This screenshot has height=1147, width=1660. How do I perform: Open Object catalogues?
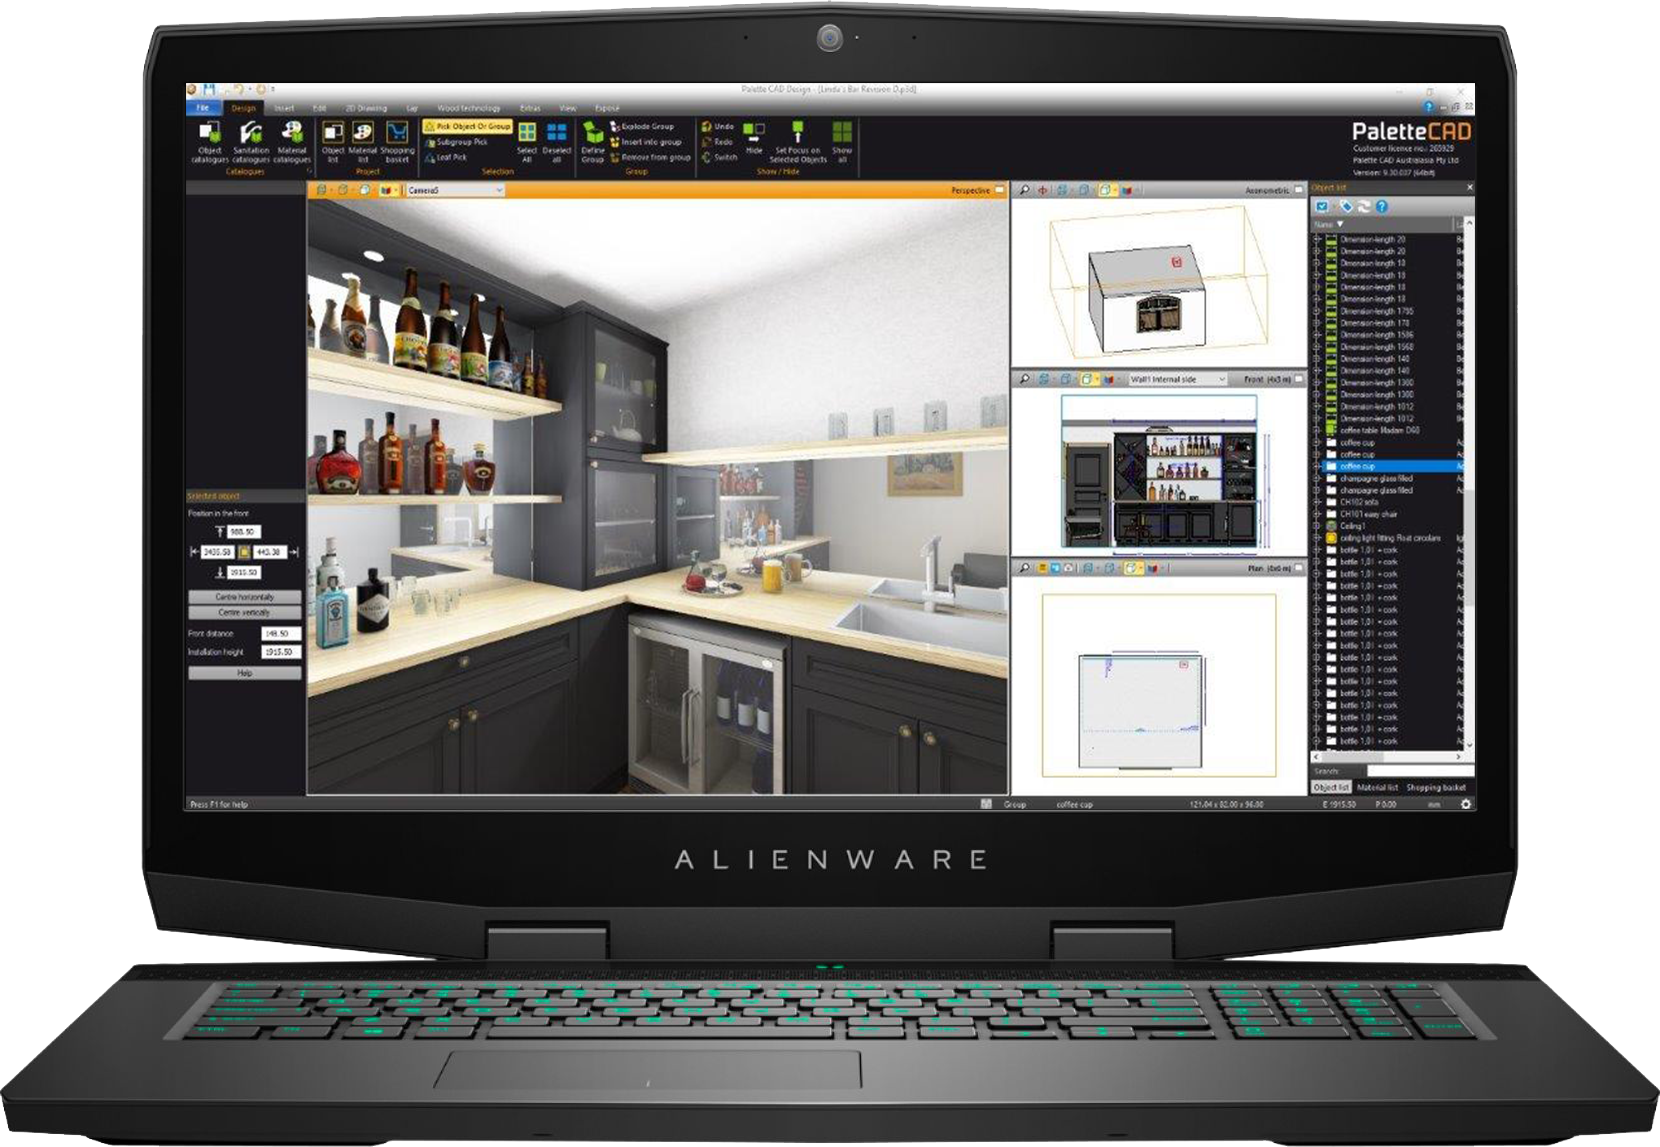pyautogui.click(x=210, y=142)
